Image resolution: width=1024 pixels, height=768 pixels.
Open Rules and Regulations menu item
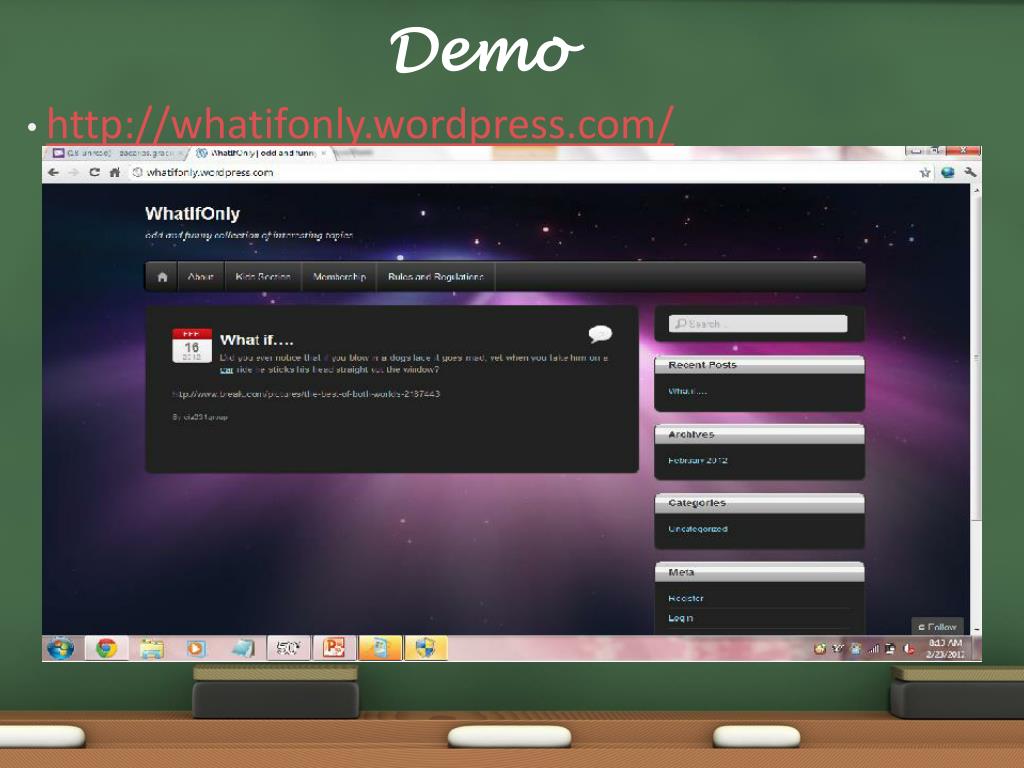tap(436, 277)
